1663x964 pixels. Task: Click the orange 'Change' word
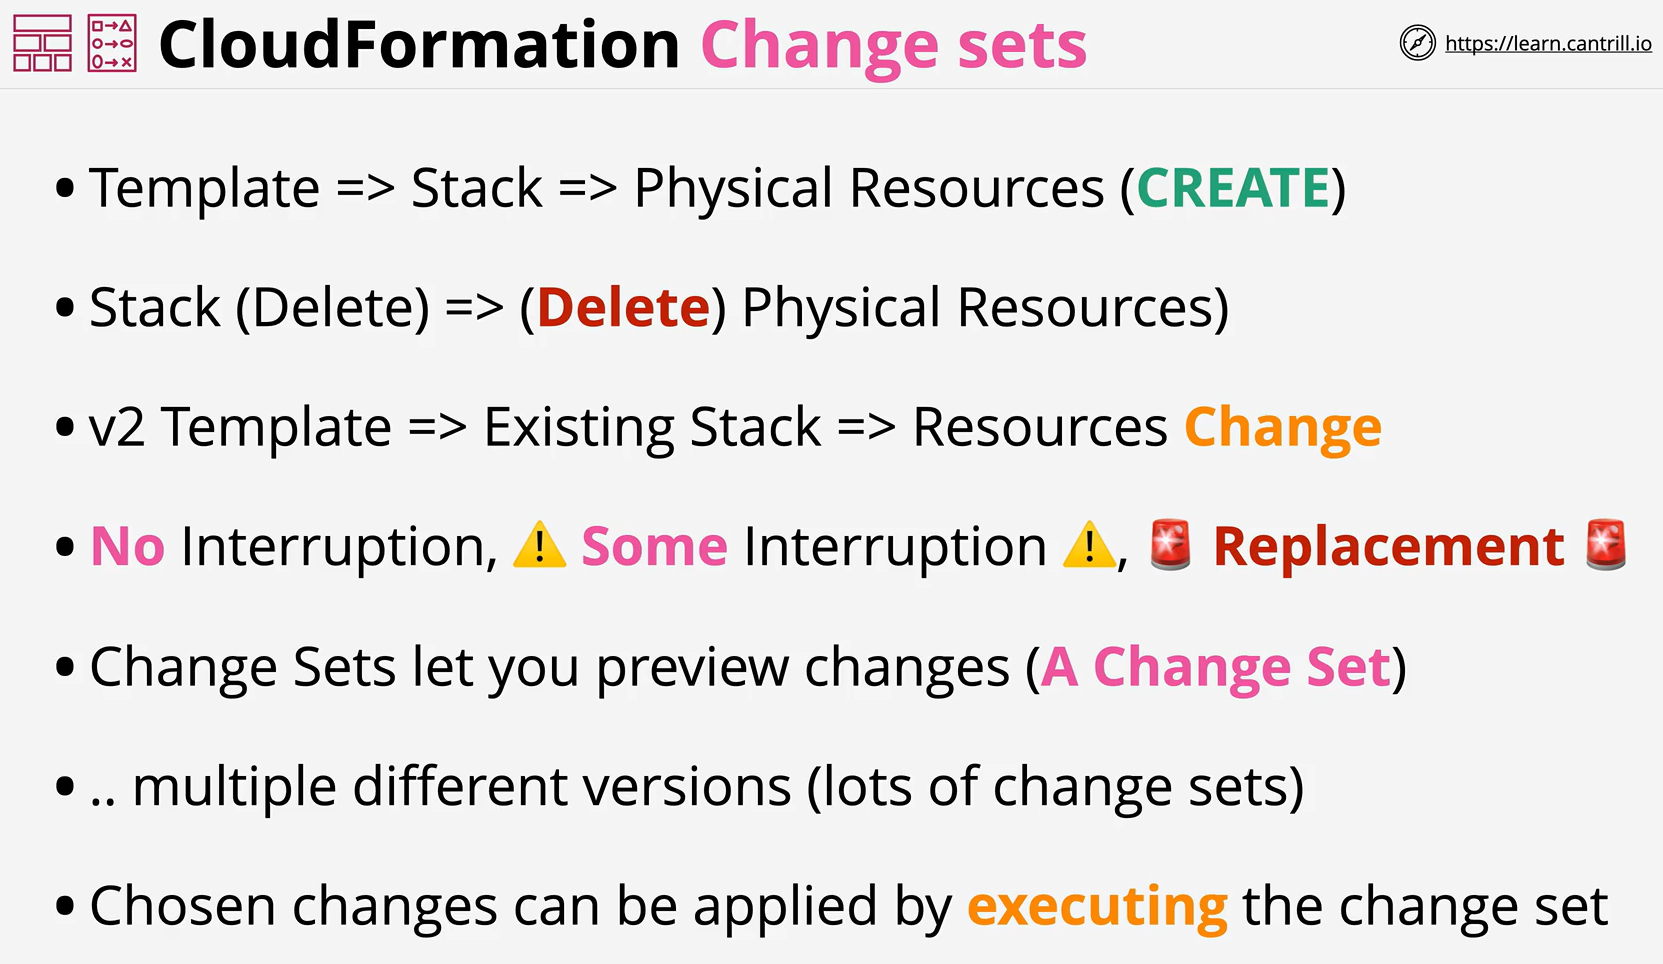coord(1283,428)
